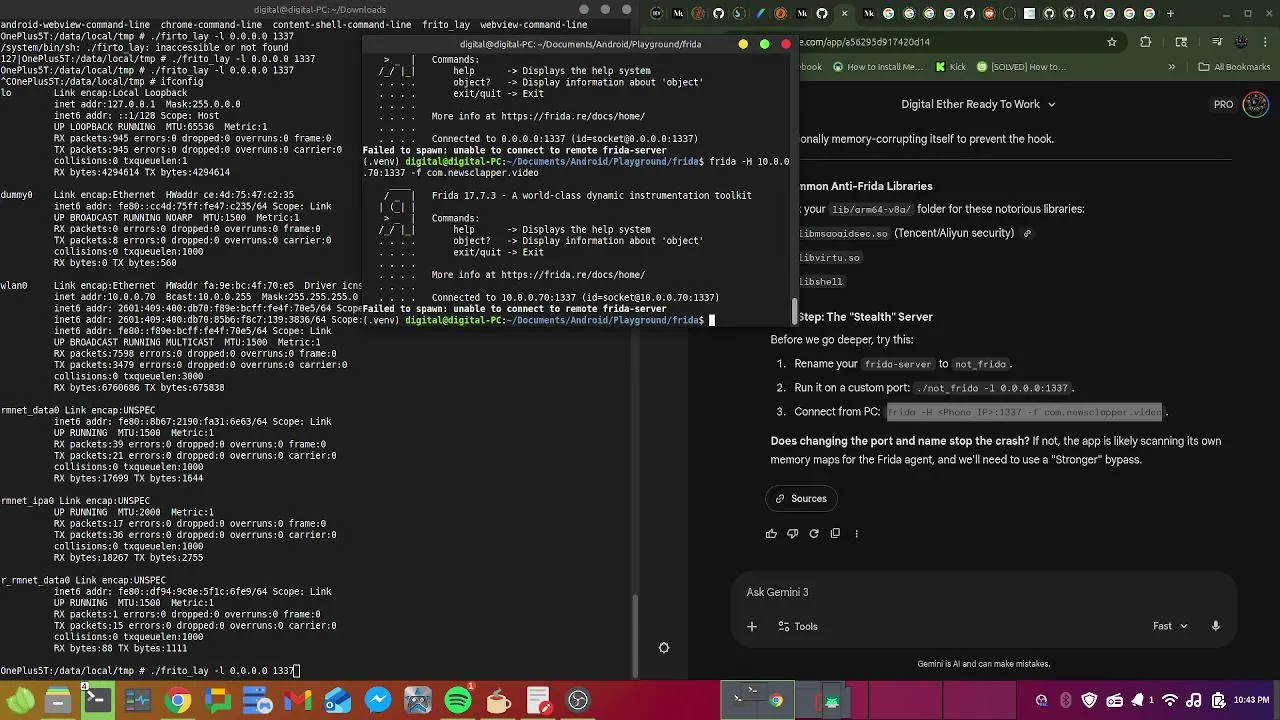
Task: Open the Tools button in Gemini input
Action: pyautogui.click(x=798, y=626)
